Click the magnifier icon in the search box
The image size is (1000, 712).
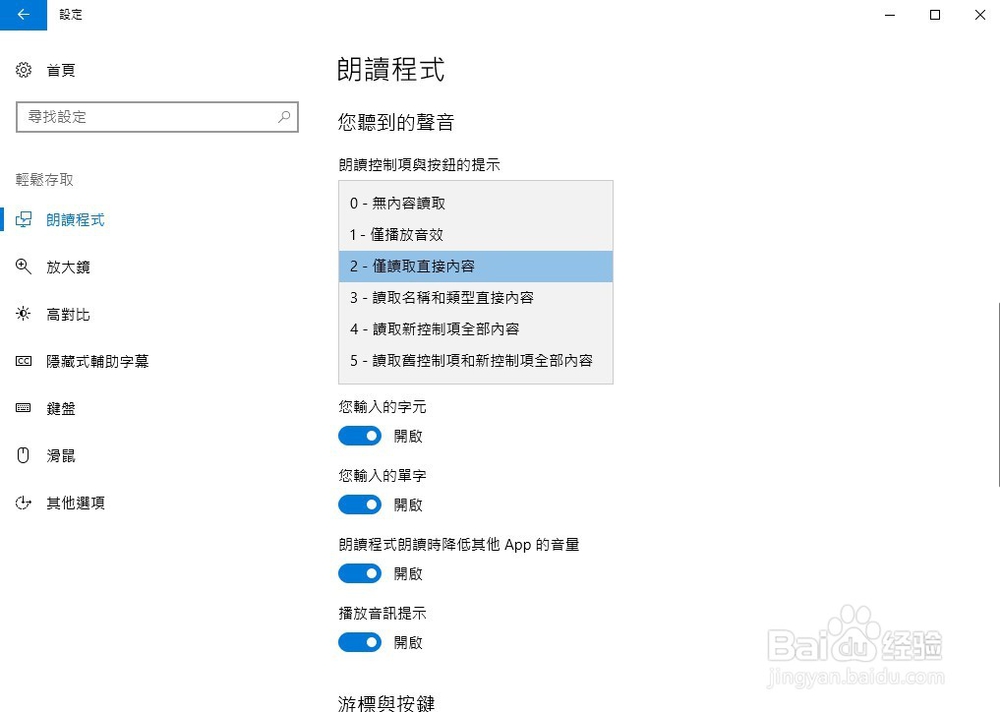click(x=284, y=117)
